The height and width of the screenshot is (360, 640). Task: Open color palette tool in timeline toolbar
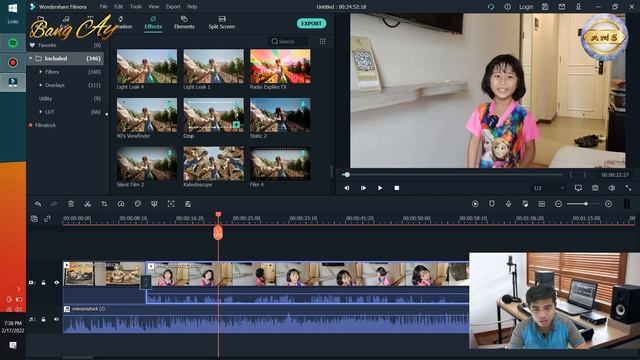(x=138, y=204)
